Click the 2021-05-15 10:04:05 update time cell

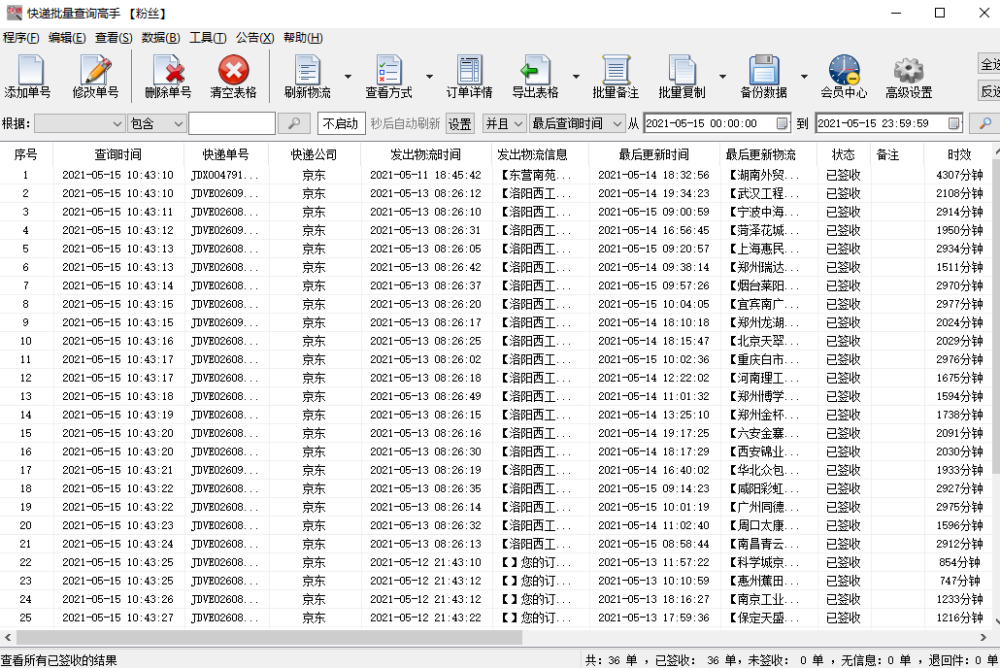[x=654, y=304]
